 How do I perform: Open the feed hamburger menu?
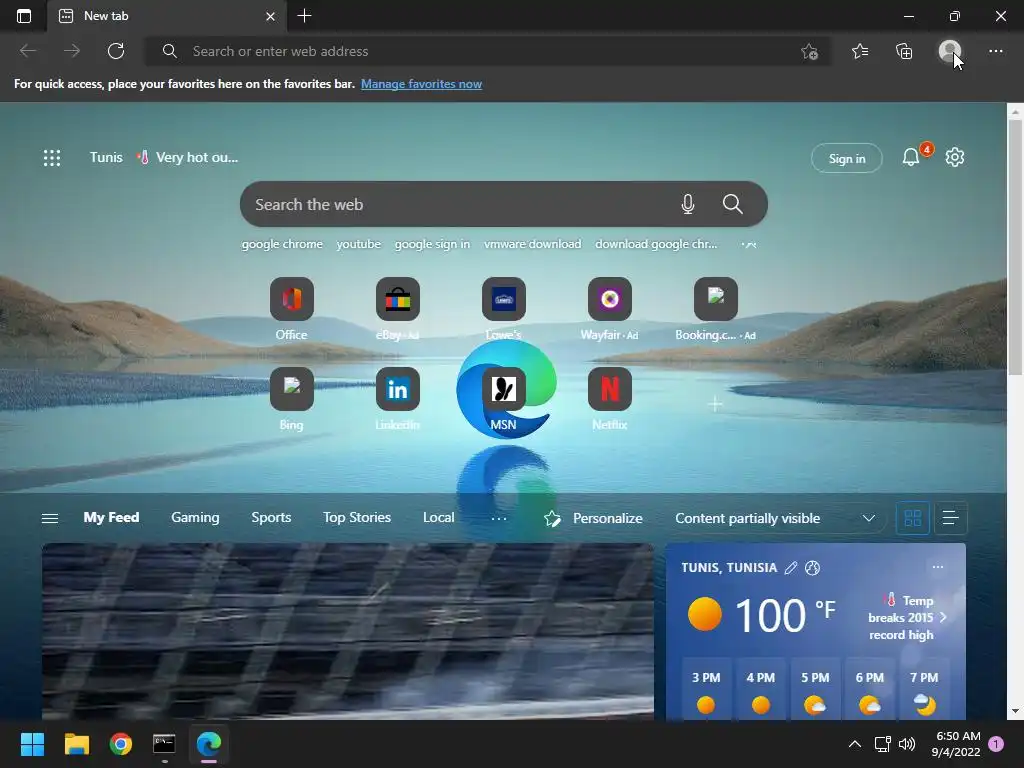(x=50, y=519)
